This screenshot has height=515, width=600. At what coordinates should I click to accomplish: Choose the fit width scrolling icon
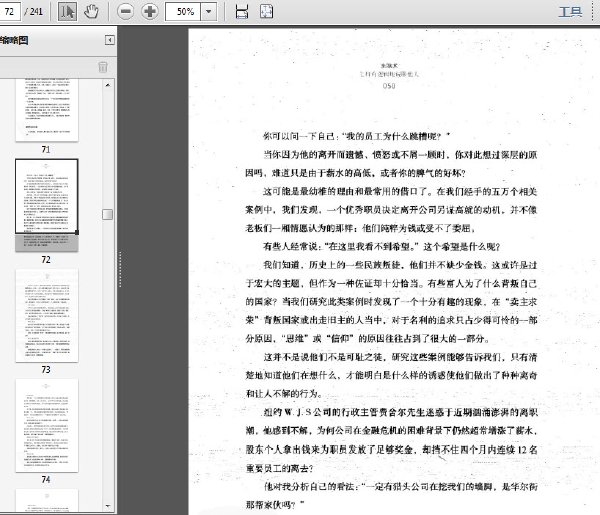click(242, 11)
